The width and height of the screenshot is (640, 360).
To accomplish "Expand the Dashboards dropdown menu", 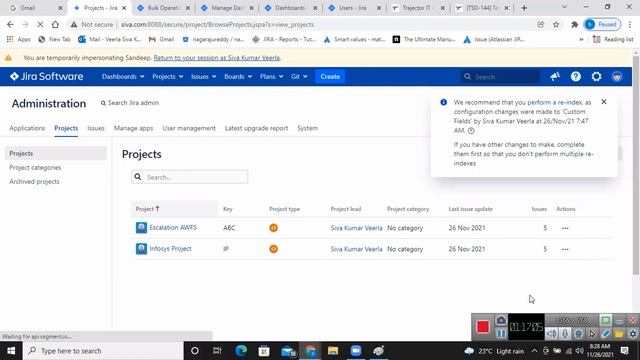I will tap(123, 76).
